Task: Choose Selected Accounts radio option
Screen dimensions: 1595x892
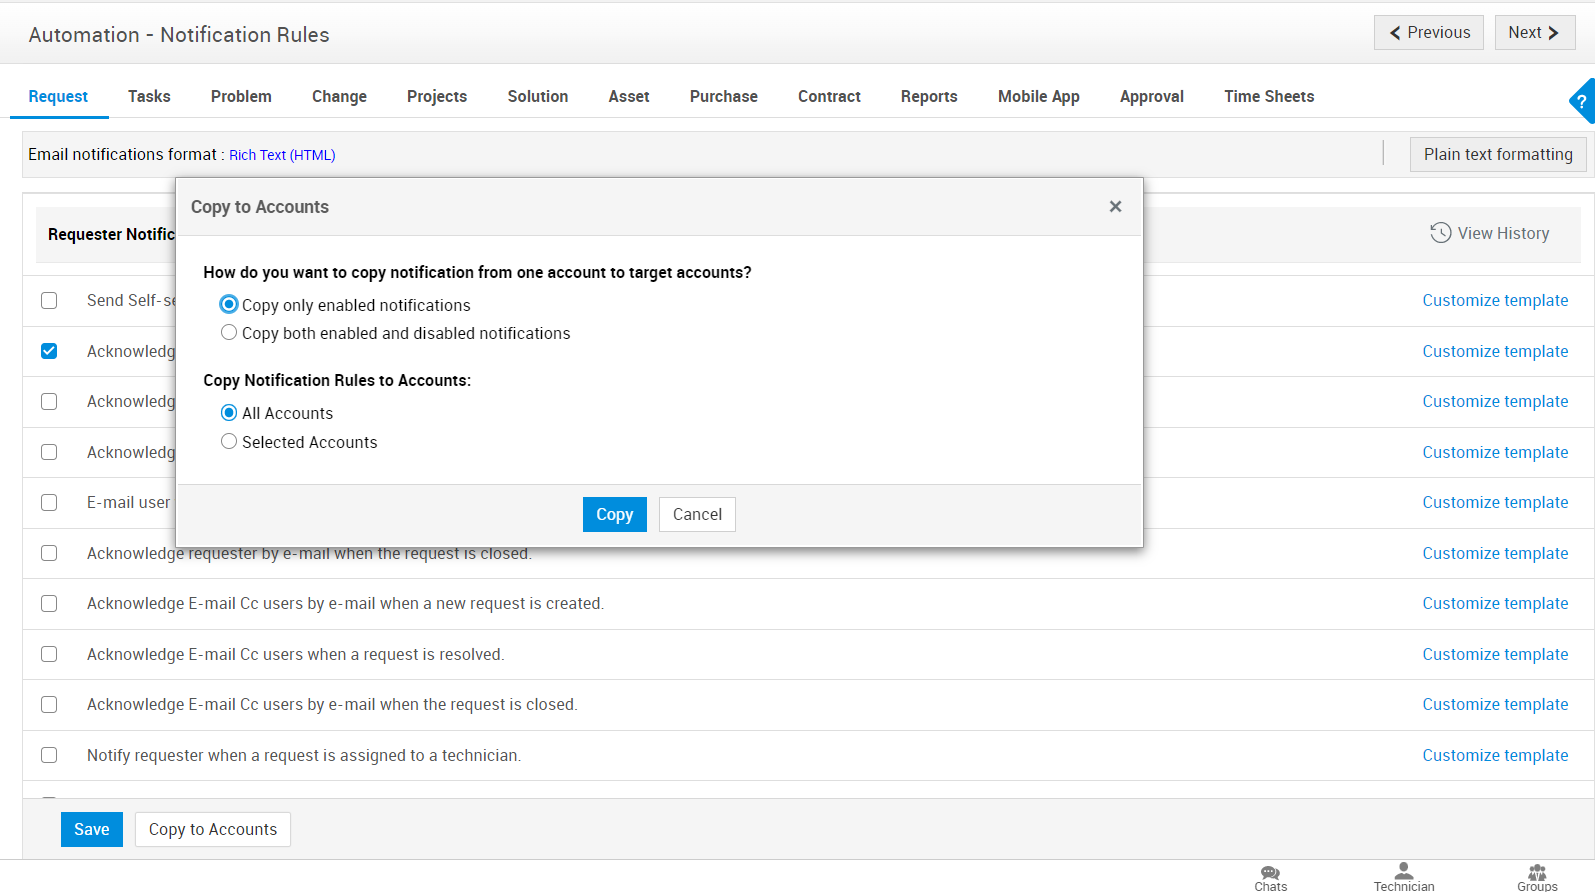Action: pos(229,442)
